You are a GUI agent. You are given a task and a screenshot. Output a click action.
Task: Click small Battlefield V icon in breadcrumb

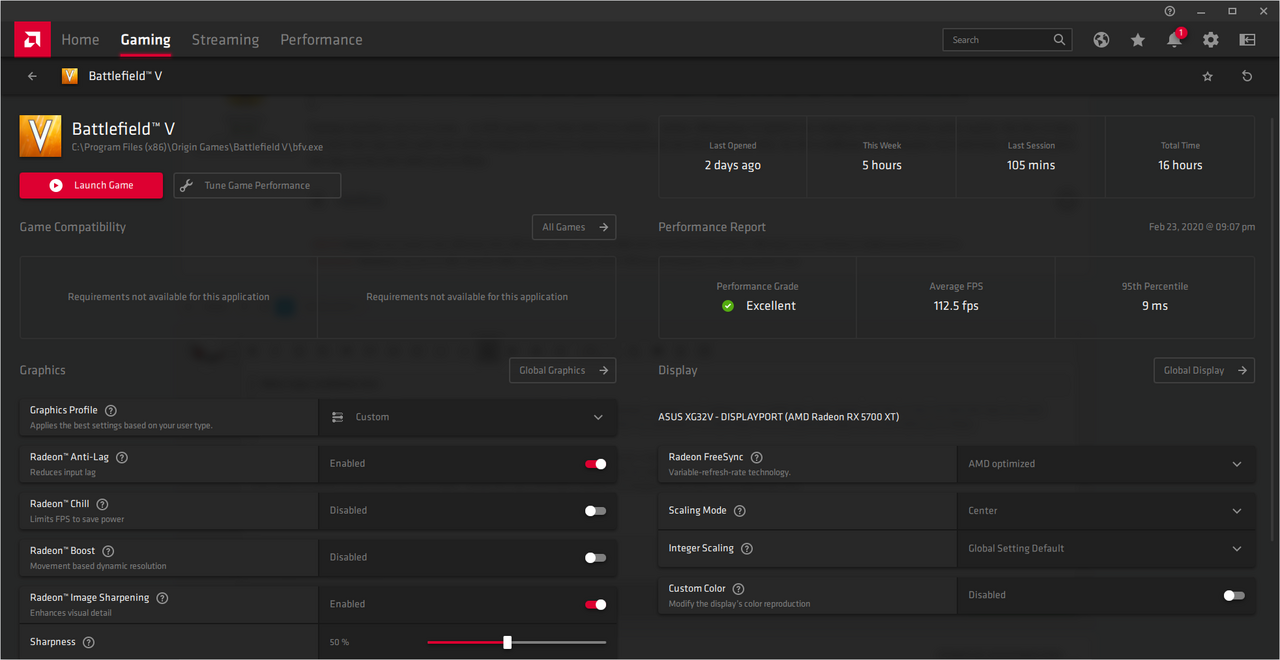click(70, 76)
